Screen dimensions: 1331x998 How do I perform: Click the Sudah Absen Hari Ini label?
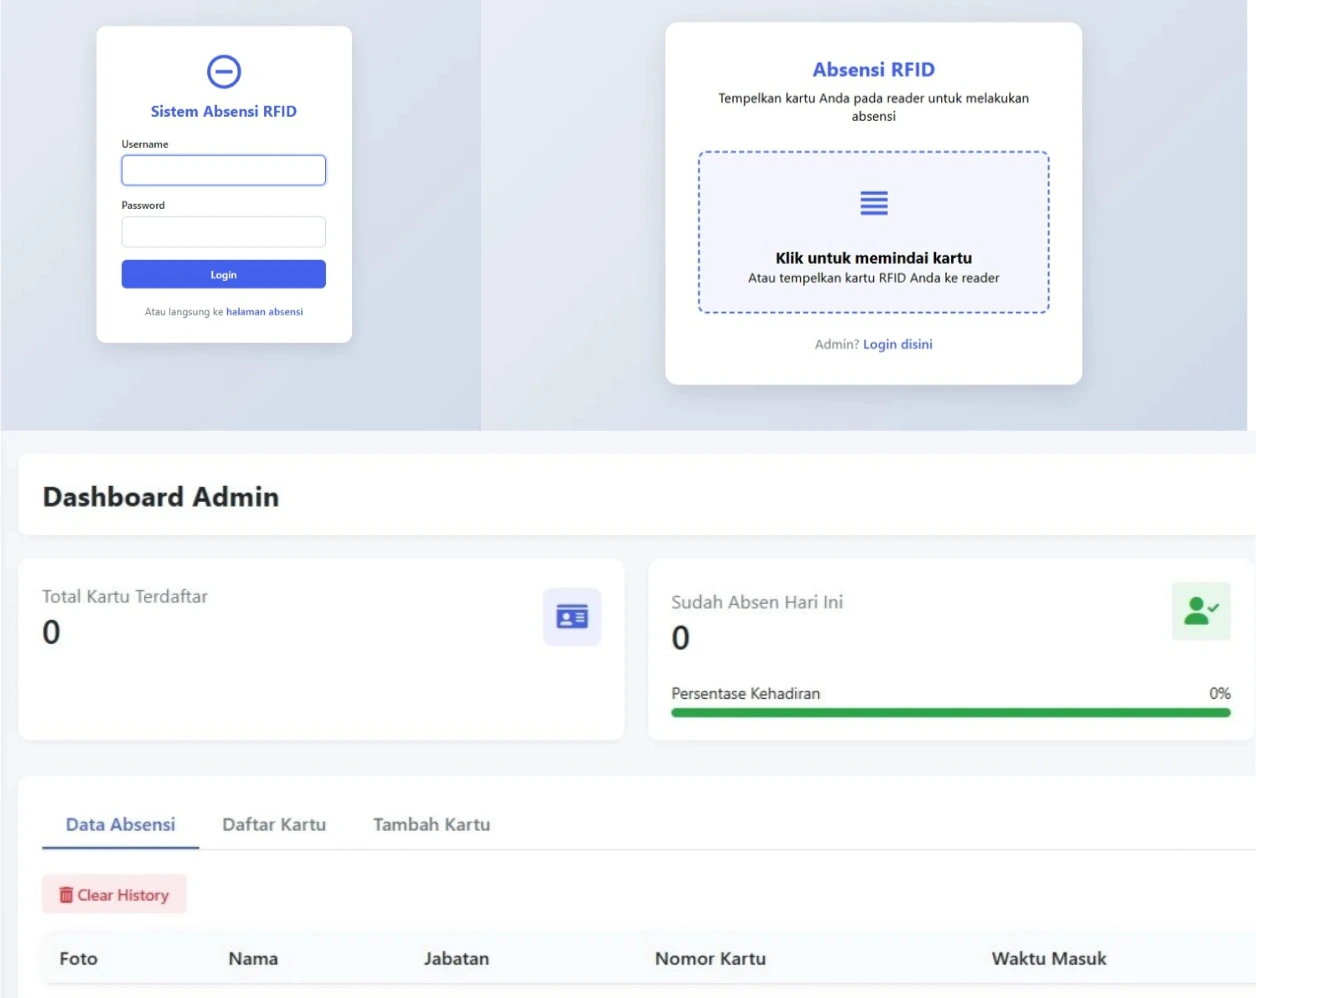click(x=757, y=602)
